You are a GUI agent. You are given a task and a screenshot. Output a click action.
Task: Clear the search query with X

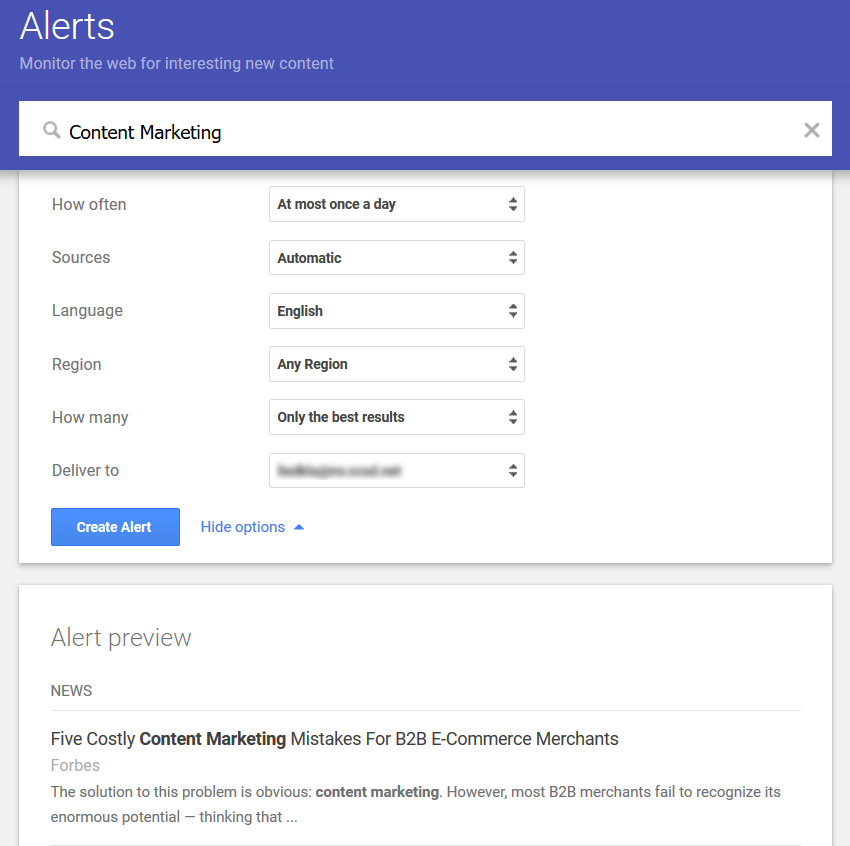(811, 130)
